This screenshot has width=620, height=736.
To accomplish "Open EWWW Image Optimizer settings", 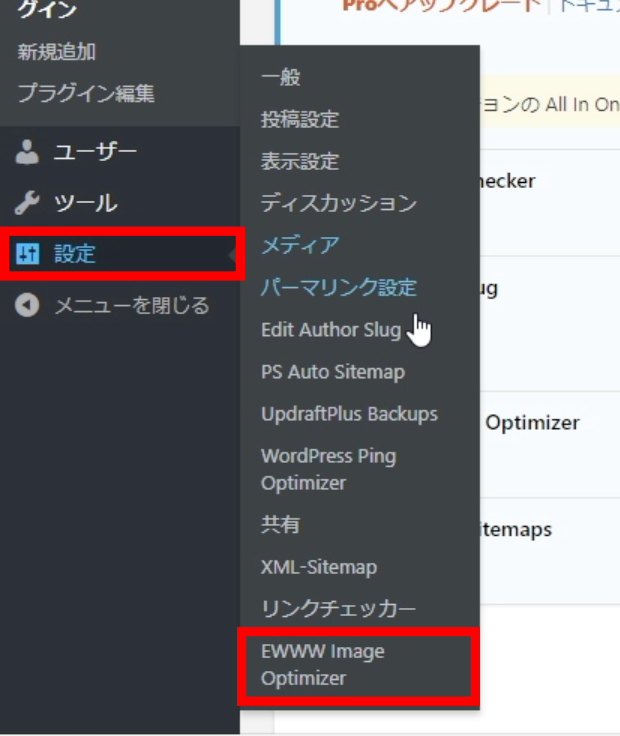I will tap(323, 665).
